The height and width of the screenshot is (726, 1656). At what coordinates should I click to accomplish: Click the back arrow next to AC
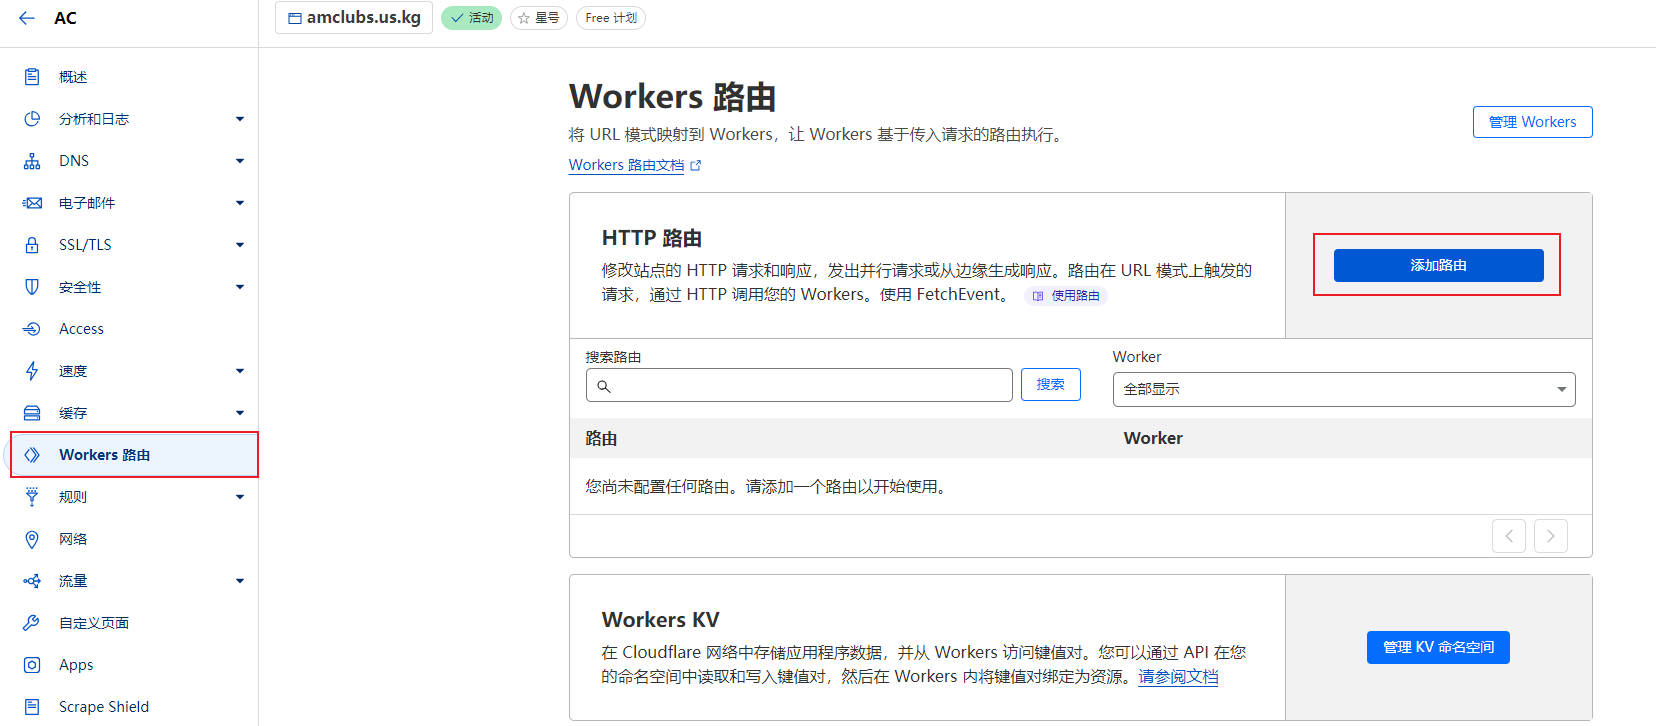tap(27, 18)
